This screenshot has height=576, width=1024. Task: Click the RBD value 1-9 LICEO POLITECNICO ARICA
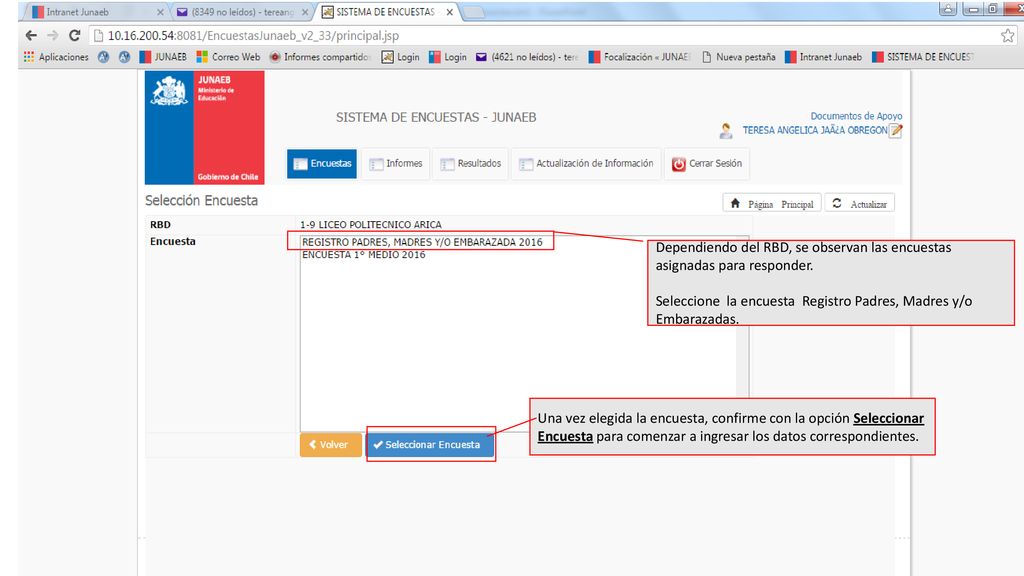point(370,224)
